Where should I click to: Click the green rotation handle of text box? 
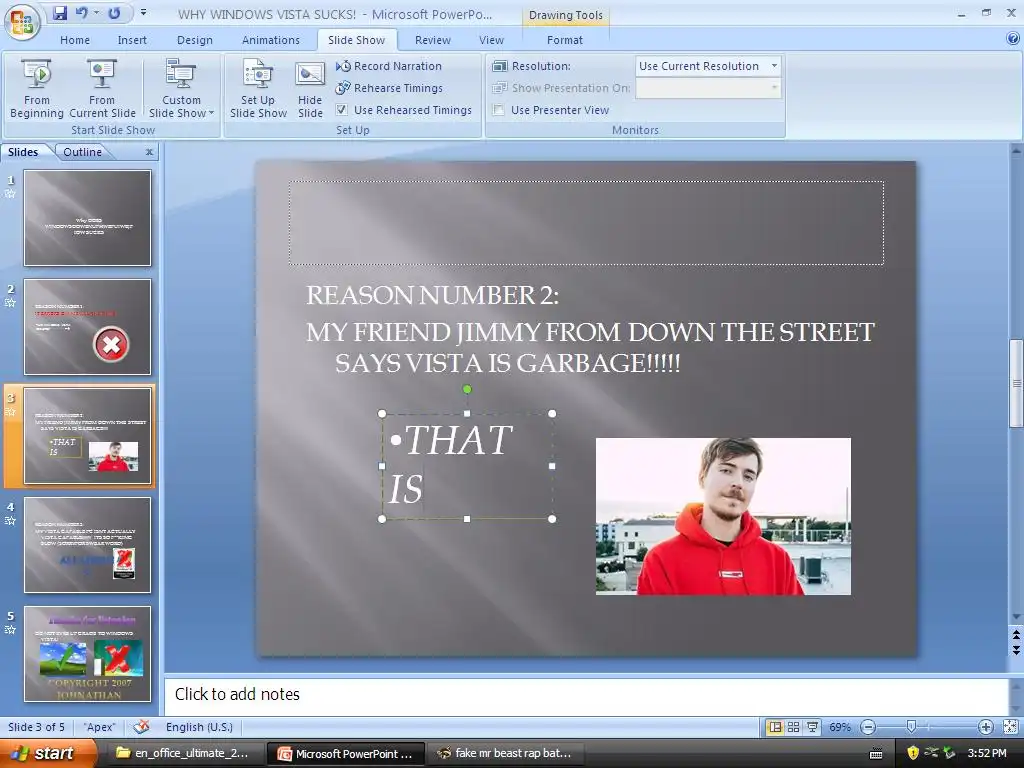tap(467, 389)
